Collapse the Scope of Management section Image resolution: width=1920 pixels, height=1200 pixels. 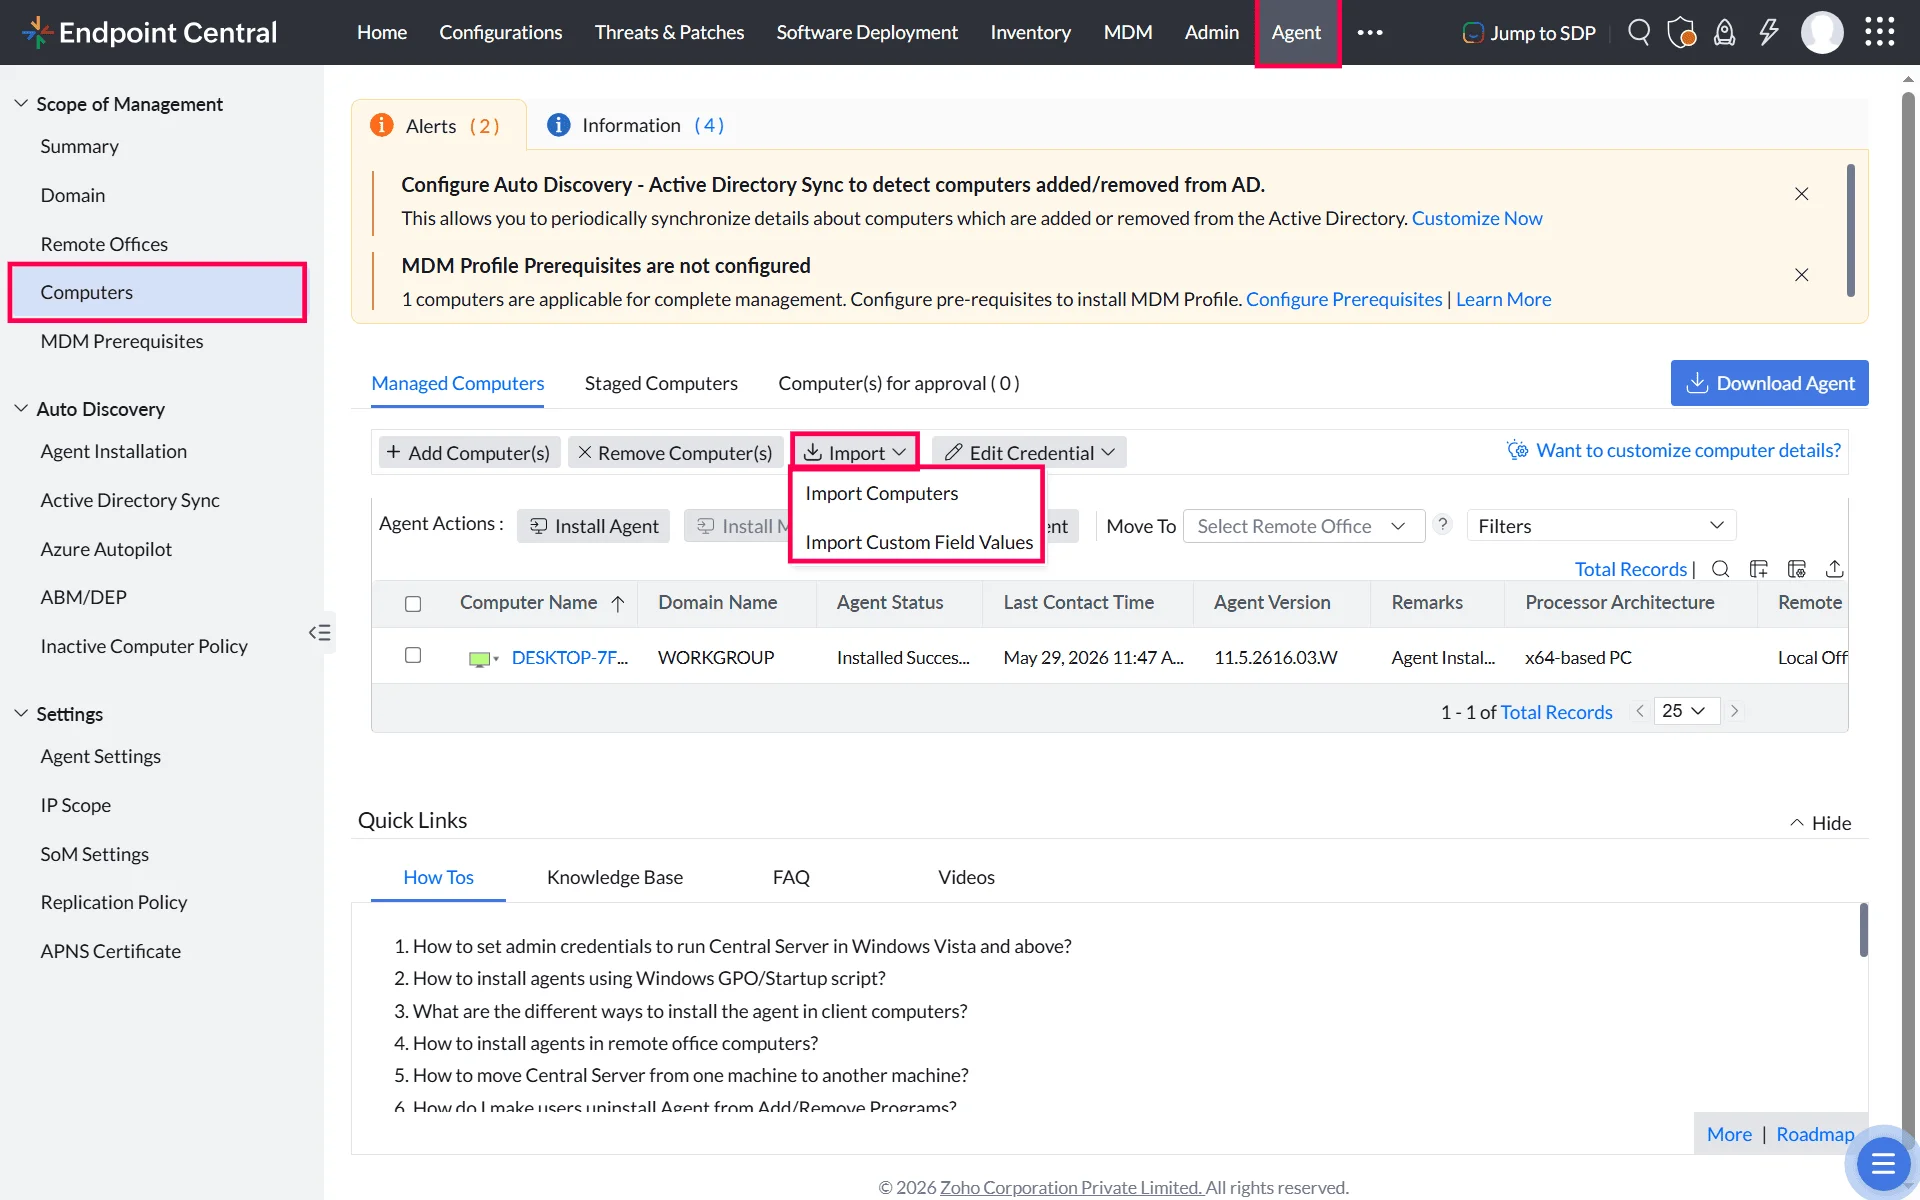(21, 104)
